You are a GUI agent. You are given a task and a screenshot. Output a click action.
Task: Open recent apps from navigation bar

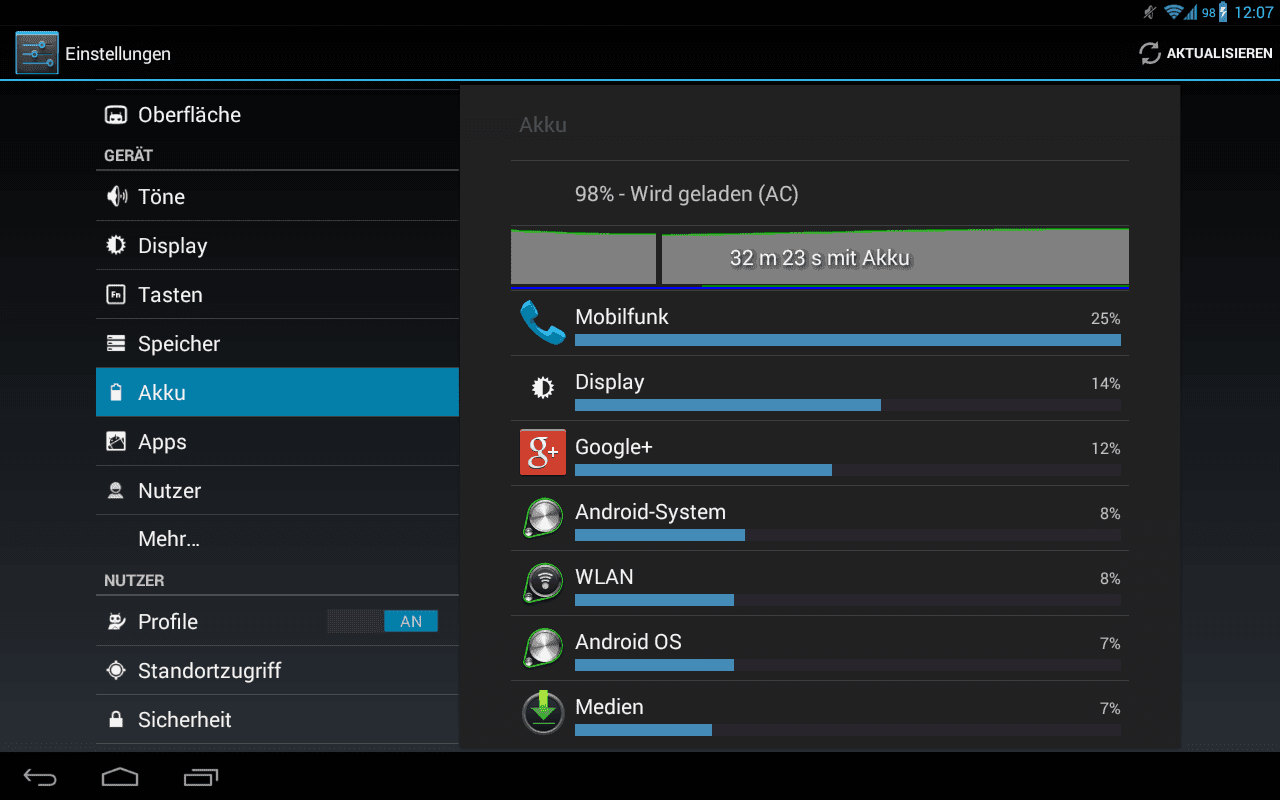pos(201,776)
